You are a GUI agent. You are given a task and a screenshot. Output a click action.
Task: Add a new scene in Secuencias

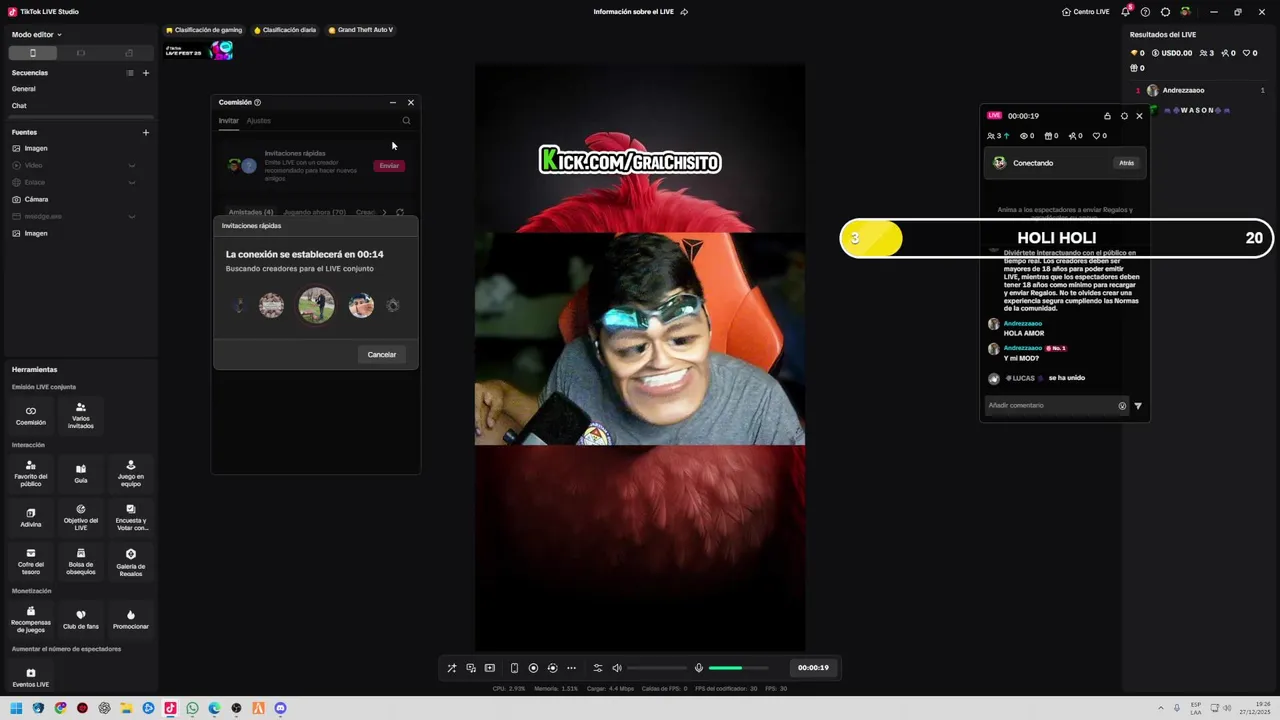[x=146, y=73]
